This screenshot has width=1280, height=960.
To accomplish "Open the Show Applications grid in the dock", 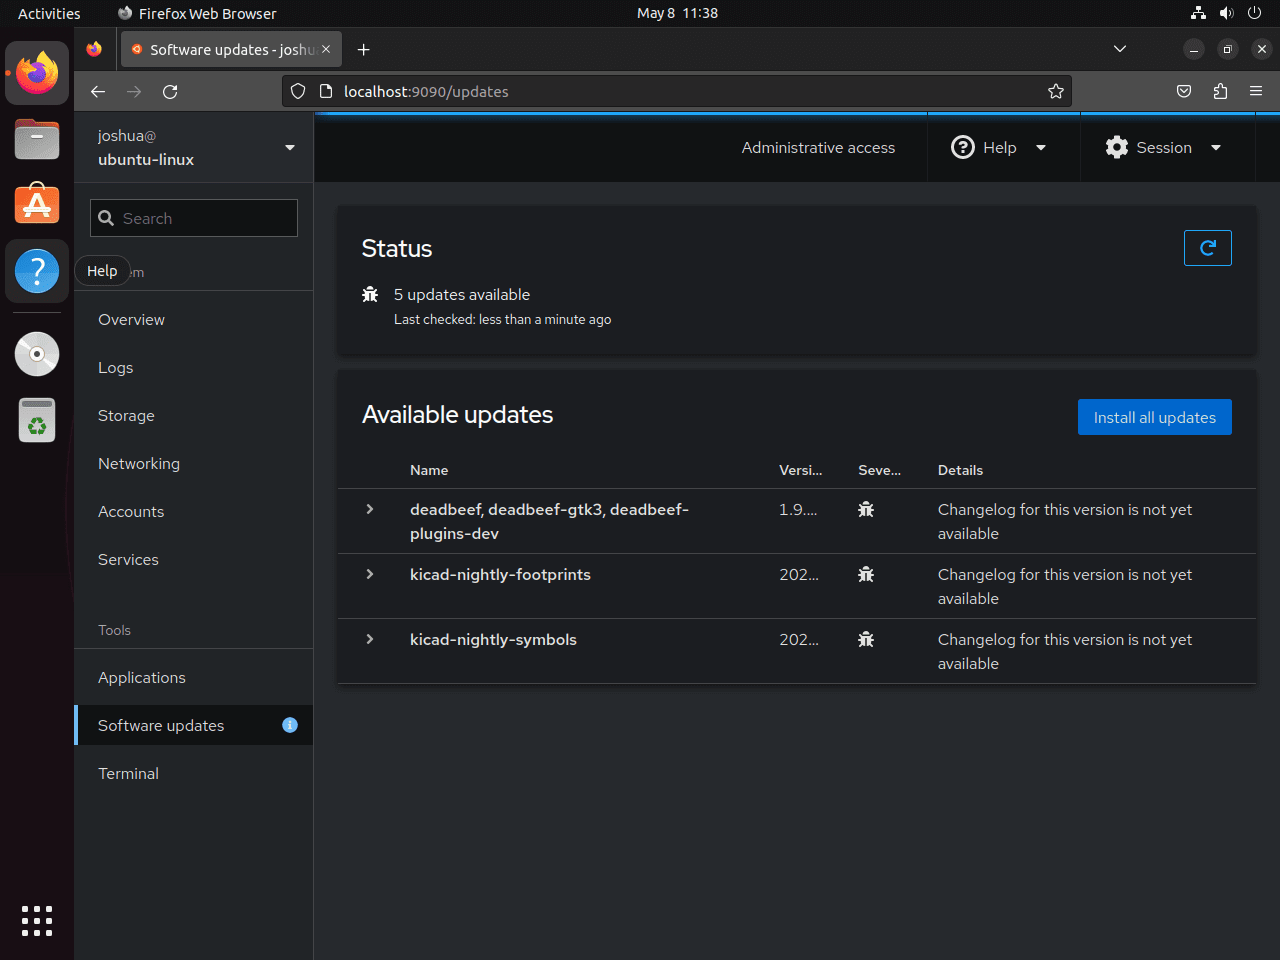I will pos(36,921).
